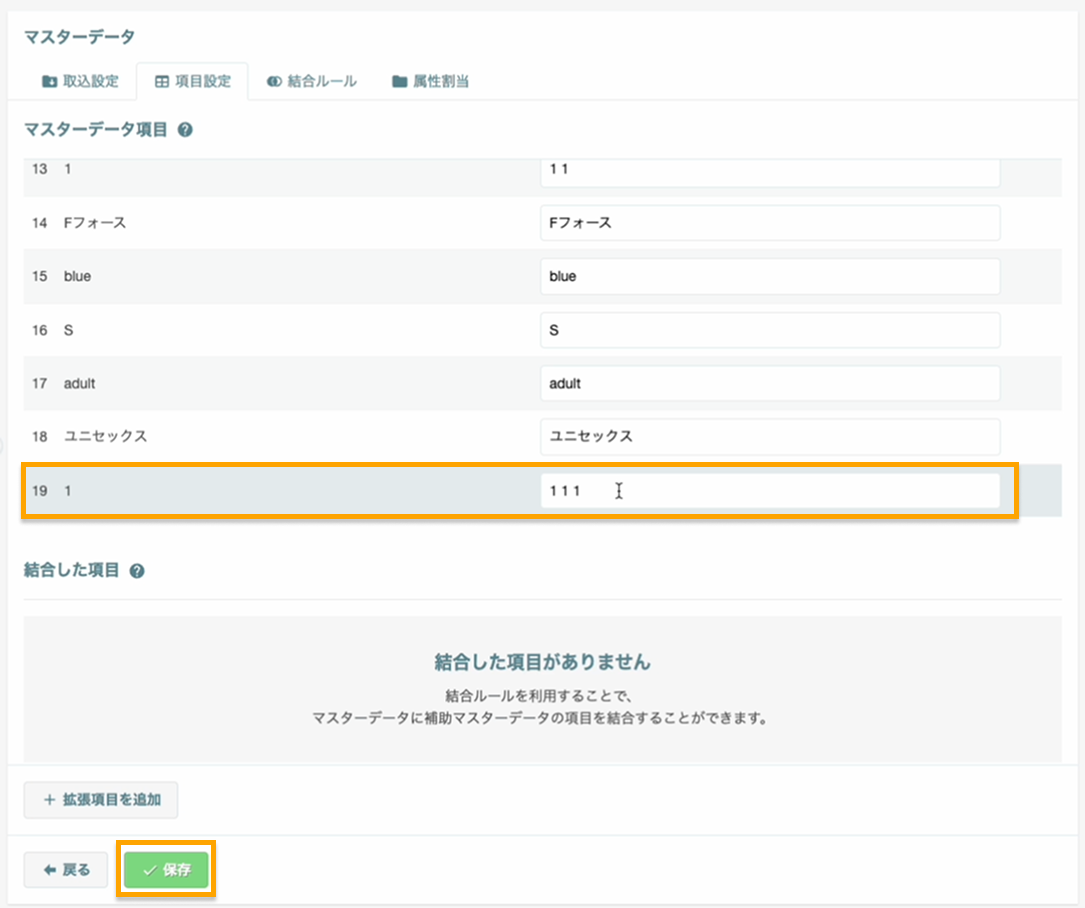Select row label Fフォース in row 14
Viewport: 1085px width, 908px height.
click(95, 223)
